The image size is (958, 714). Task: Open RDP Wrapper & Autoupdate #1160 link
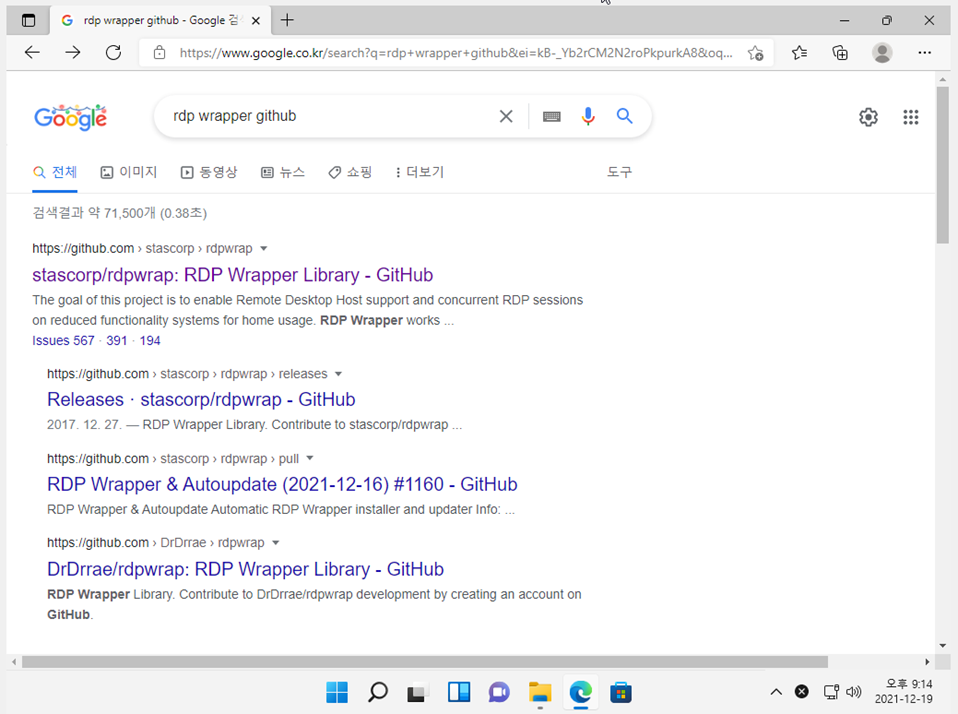(282, 484)
